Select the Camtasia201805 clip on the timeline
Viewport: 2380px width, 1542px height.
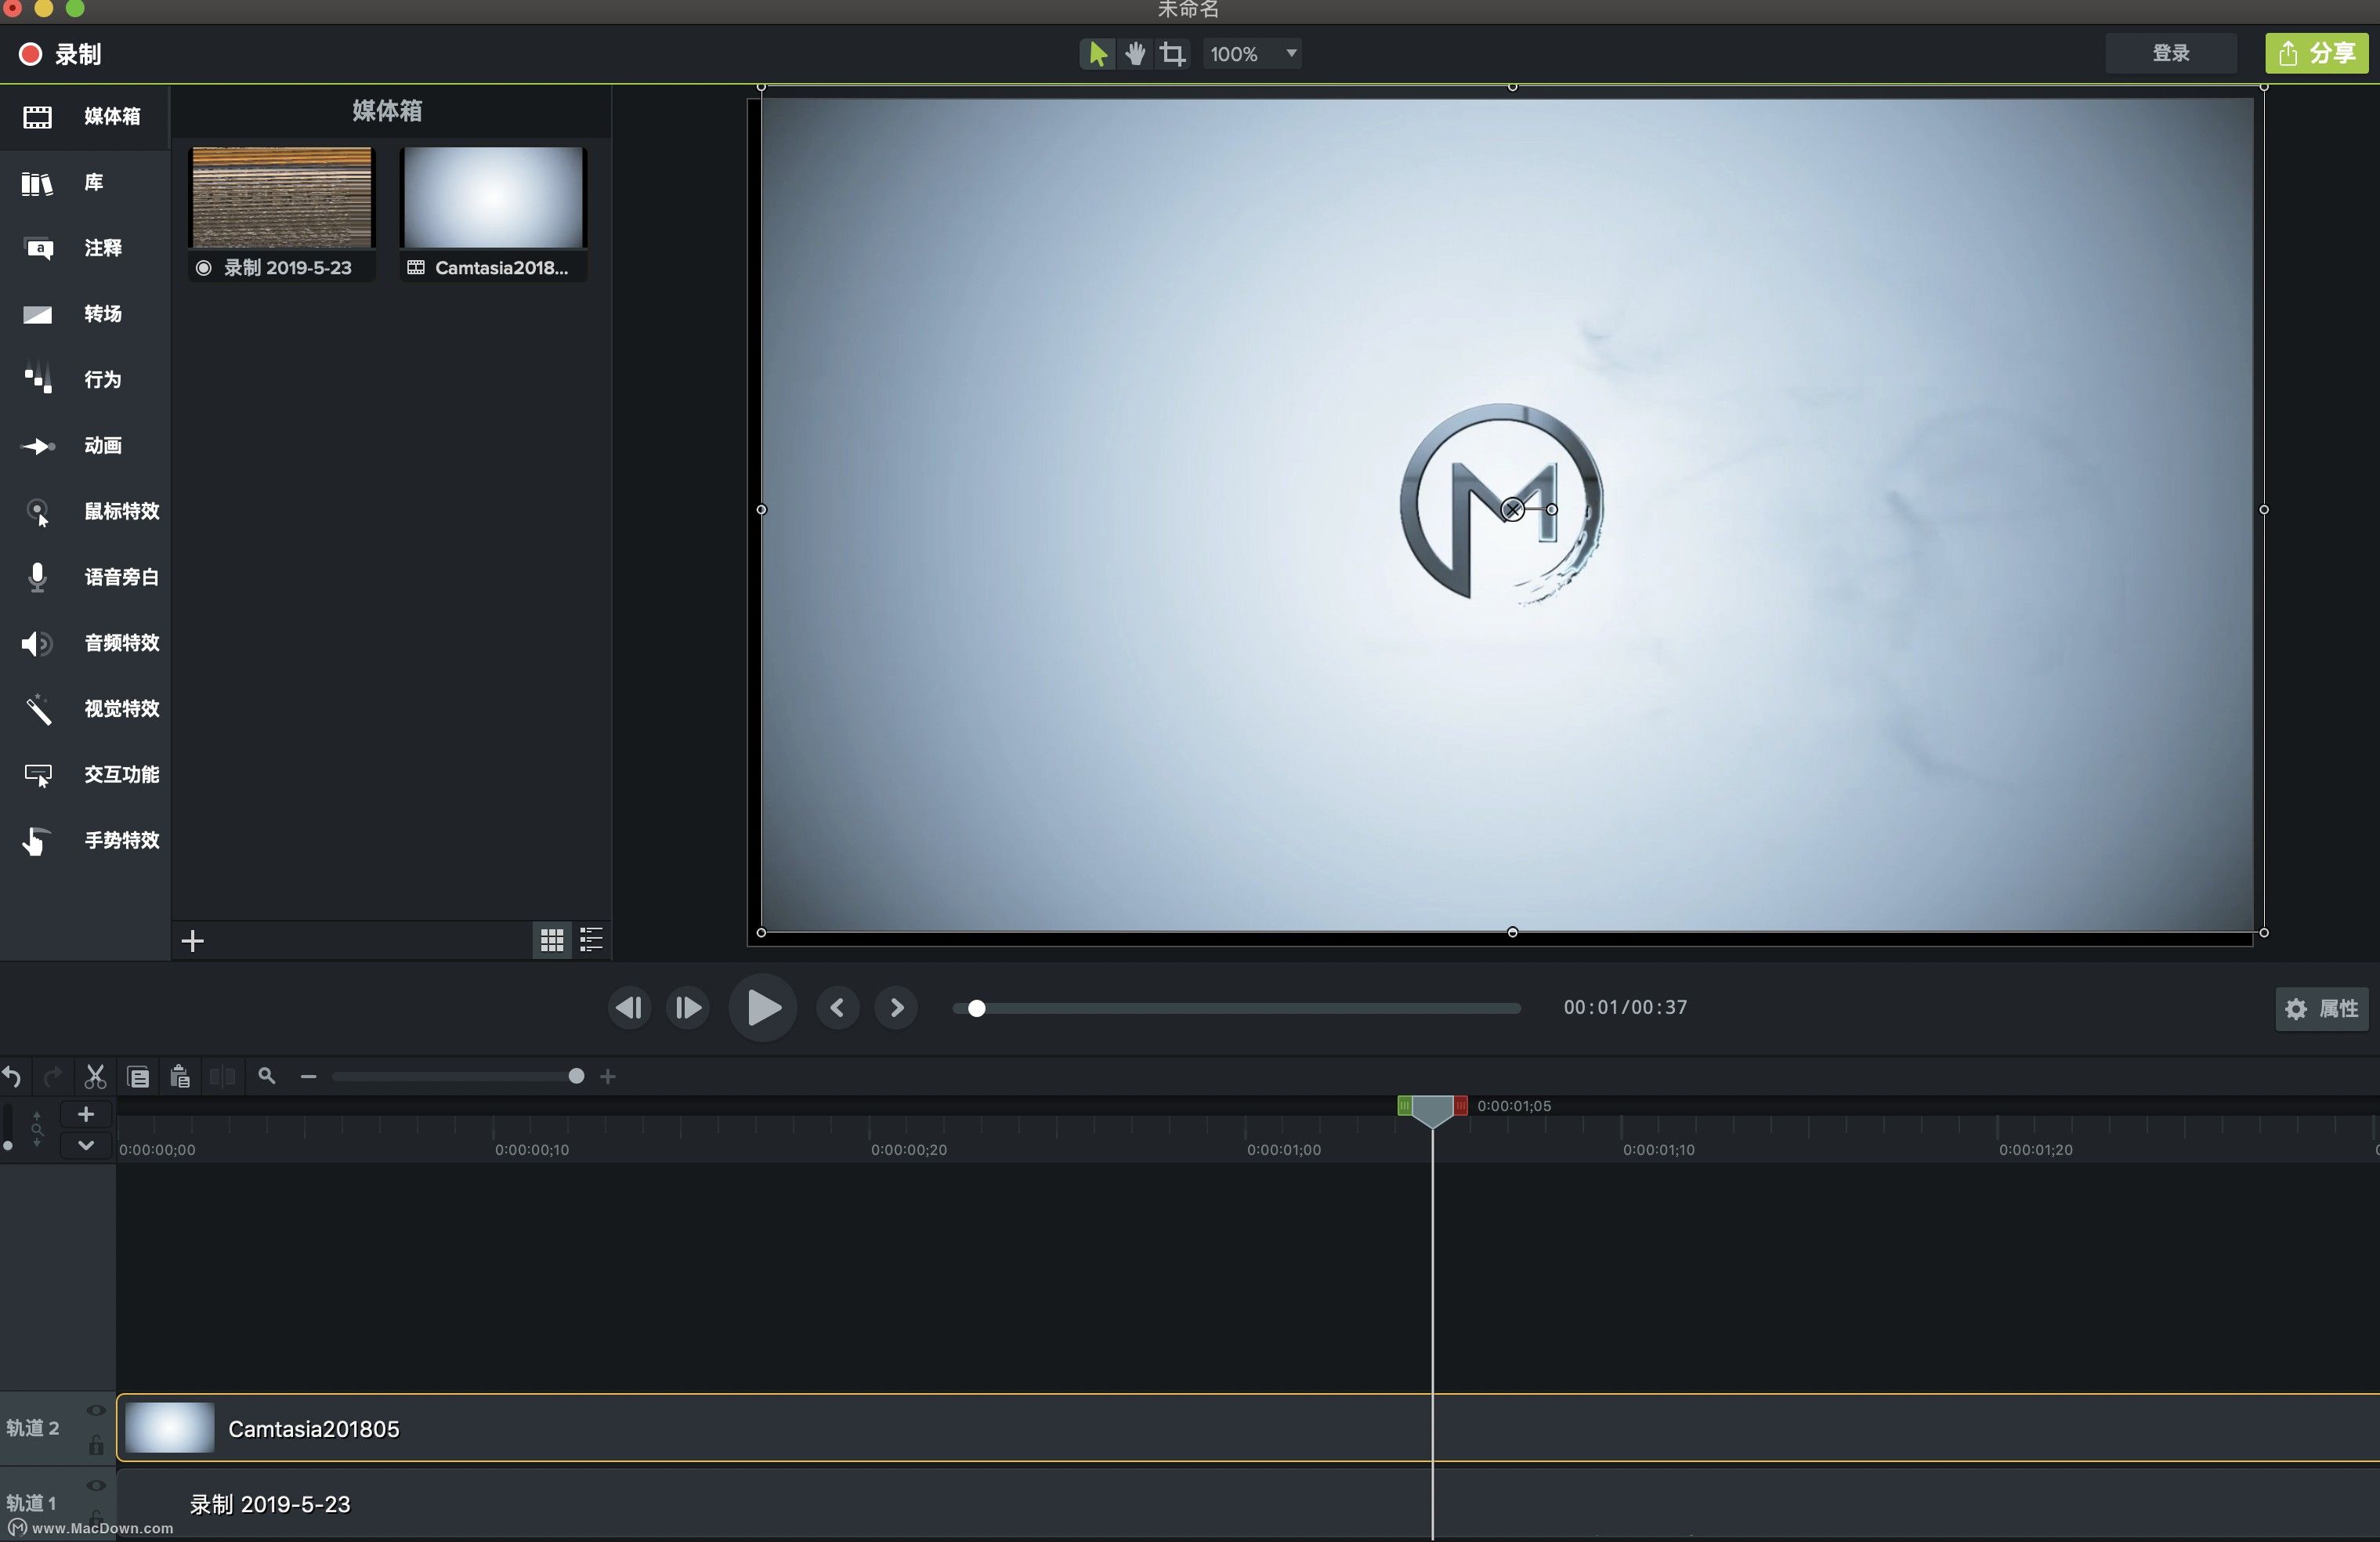click(x=1248, y=1428)
